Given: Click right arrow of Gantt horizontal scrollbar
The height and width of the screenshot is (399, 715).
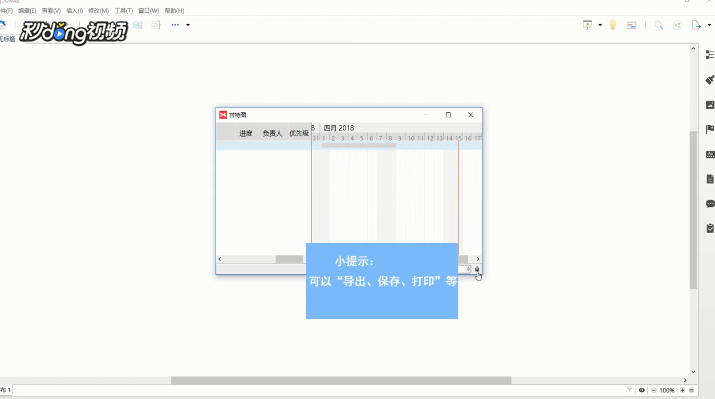Looking at the screenshot, I should pyautogui.click(x=478, y=259).
